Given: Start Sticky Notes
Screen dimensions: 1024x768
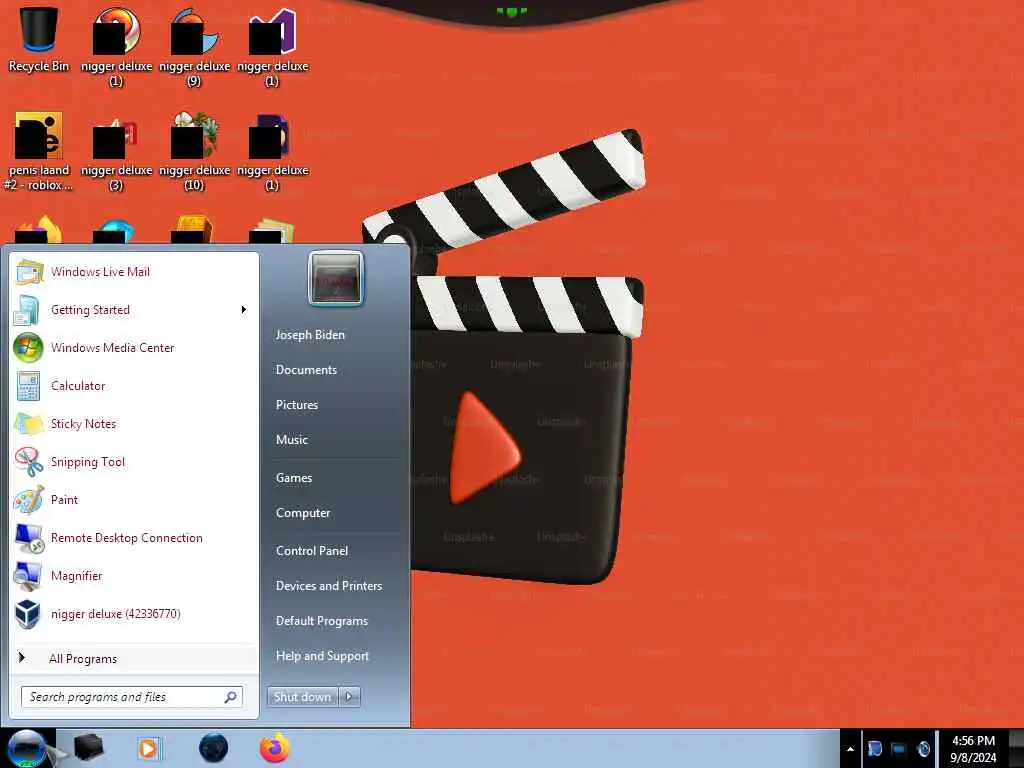Looking at the screenshot, I should pyautogui.click(x=134, y=423).
